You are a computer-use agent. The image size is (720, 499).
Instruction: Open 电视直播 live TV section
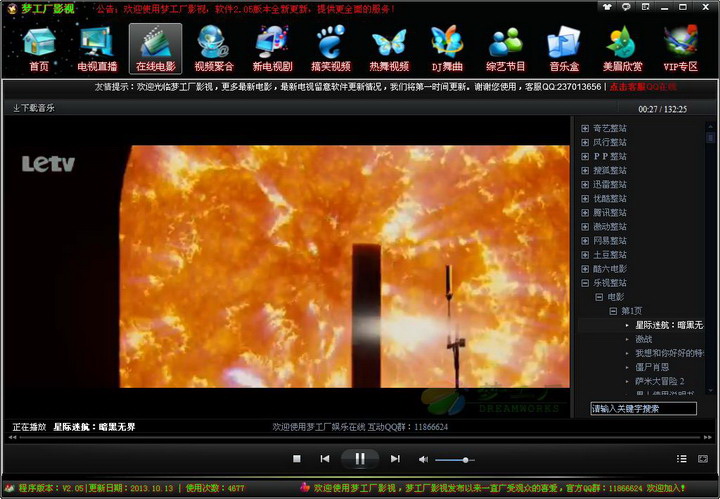[x=97, y=47]
